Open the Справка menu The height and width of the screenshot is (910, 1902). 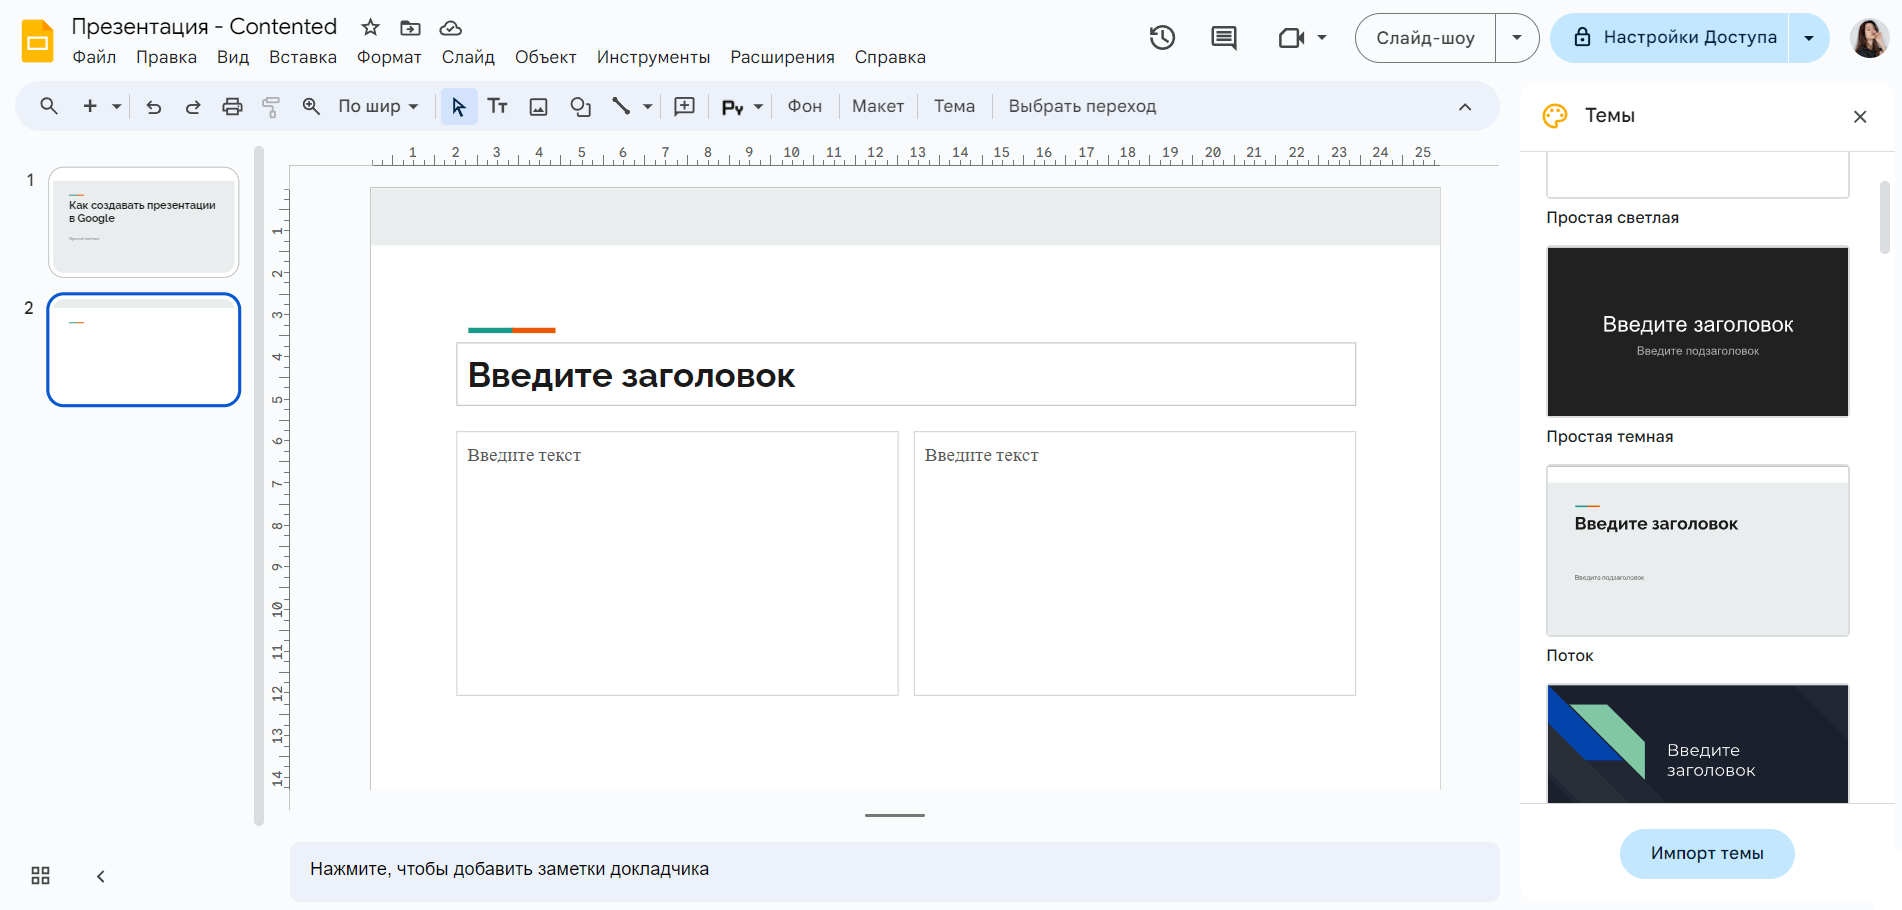890,57
